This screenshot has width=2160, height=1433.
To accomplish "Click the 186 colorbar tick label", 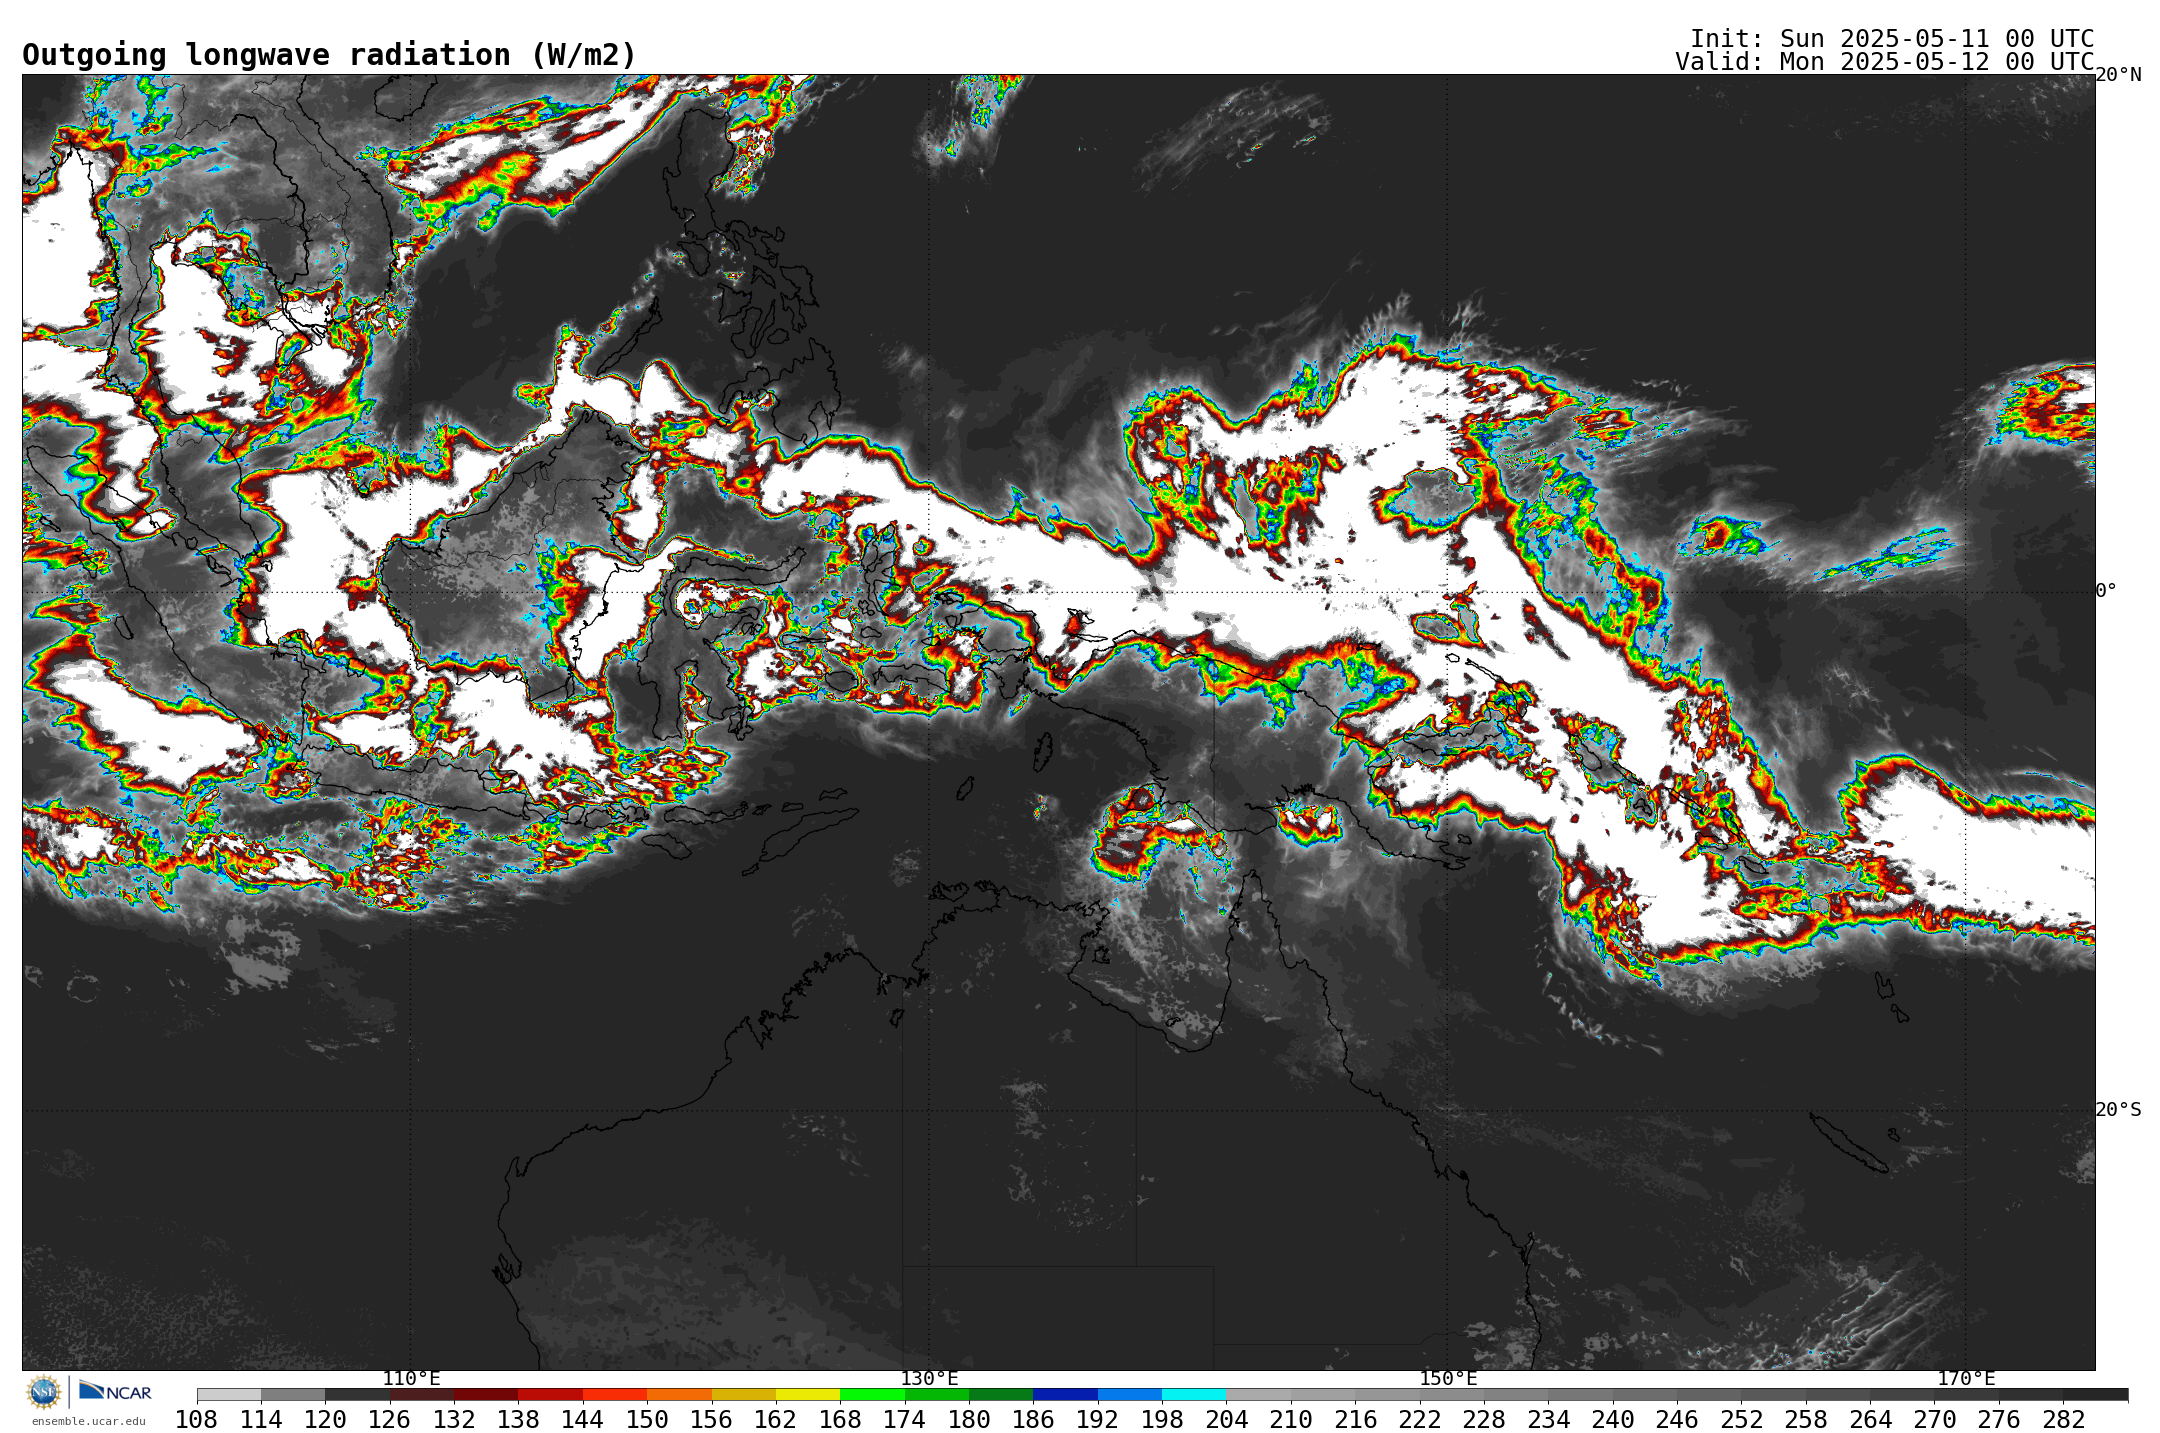I will click(x=1033, y=1420).
